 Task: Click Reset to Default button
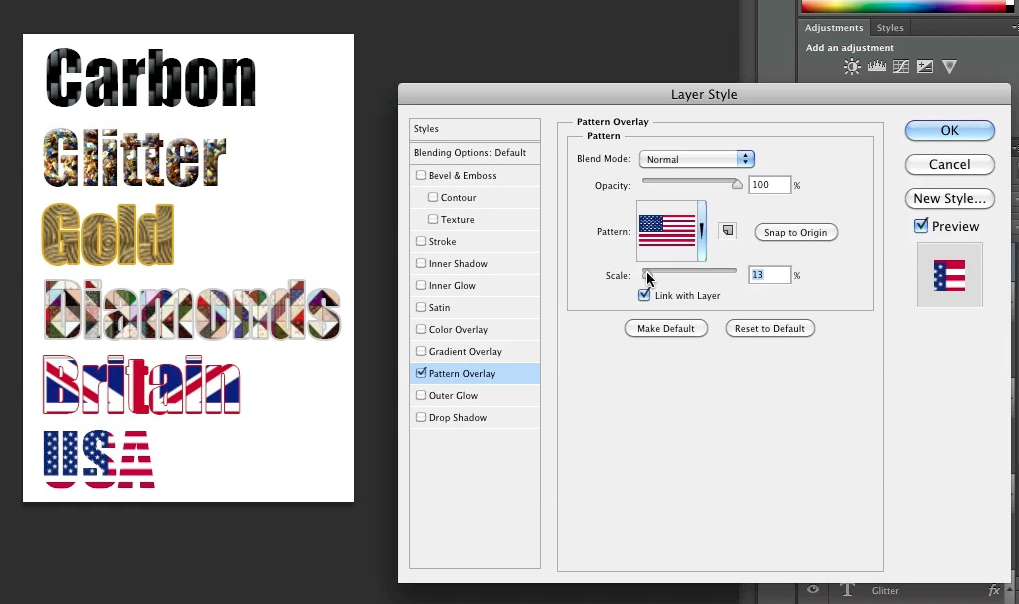[x=770, y=328]
